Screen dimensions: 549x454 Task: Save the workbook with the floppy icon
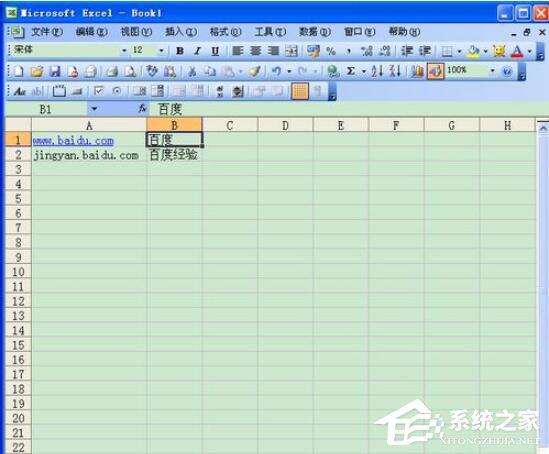pos(55,71)
